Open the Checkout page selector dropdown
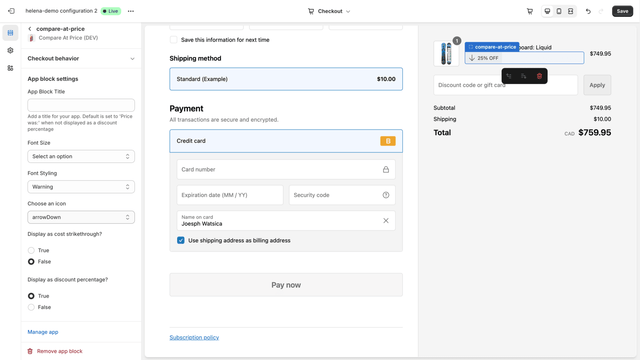 (x=329, y=11)
